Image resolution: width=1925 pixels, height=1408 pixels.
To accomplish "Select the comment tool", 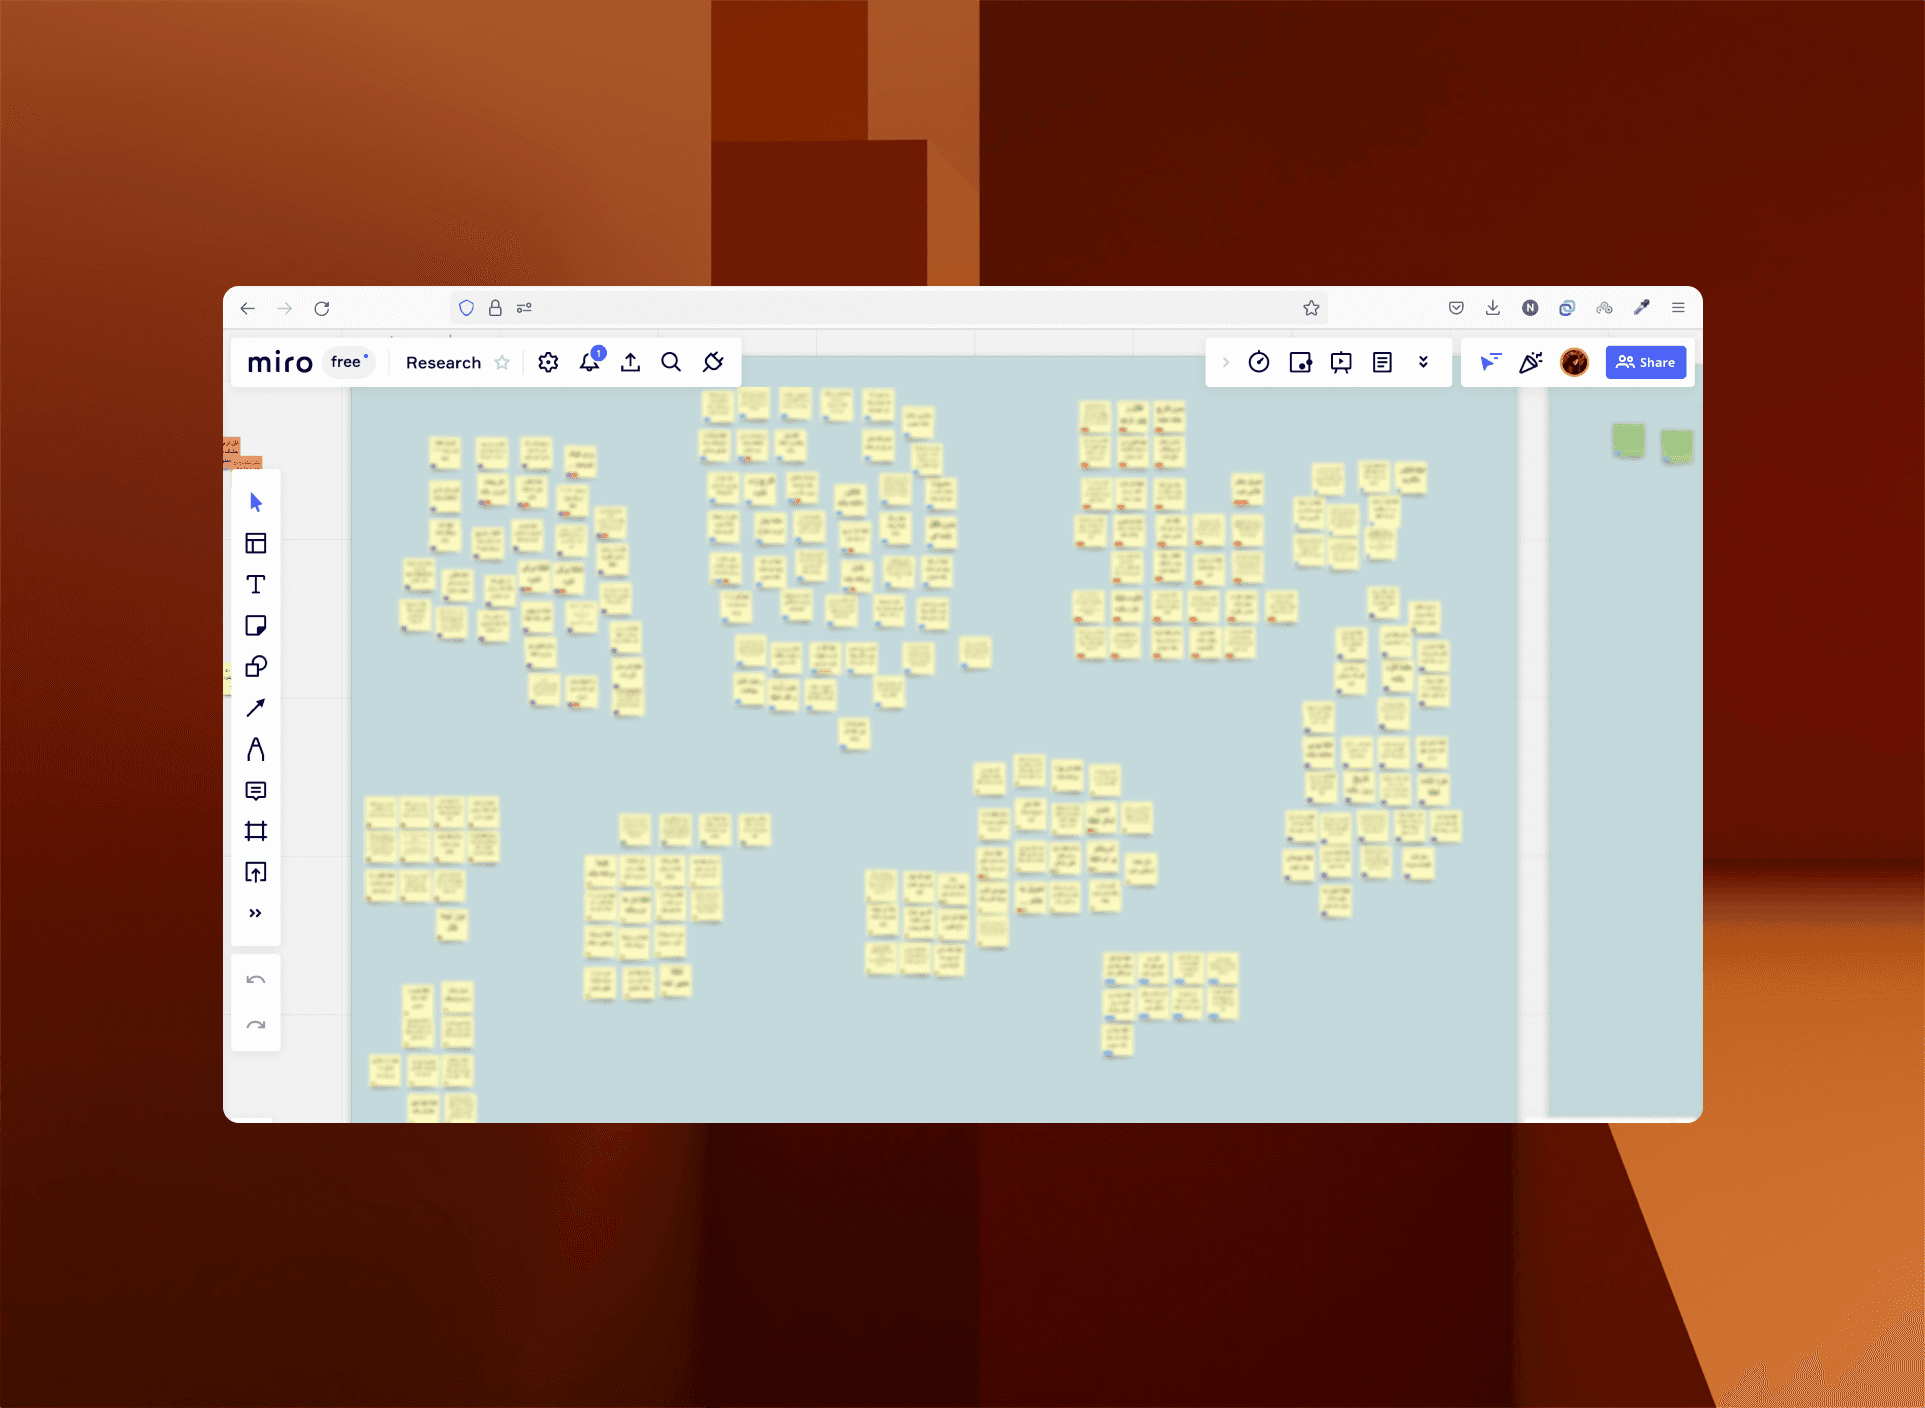I will click(x=256, y=791).
